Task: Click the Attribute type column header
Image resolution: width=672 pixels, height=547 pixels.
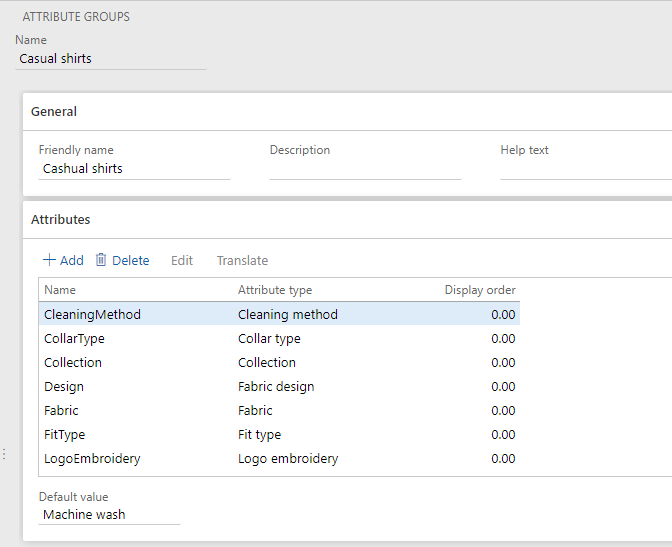Action: pos(275,290)
